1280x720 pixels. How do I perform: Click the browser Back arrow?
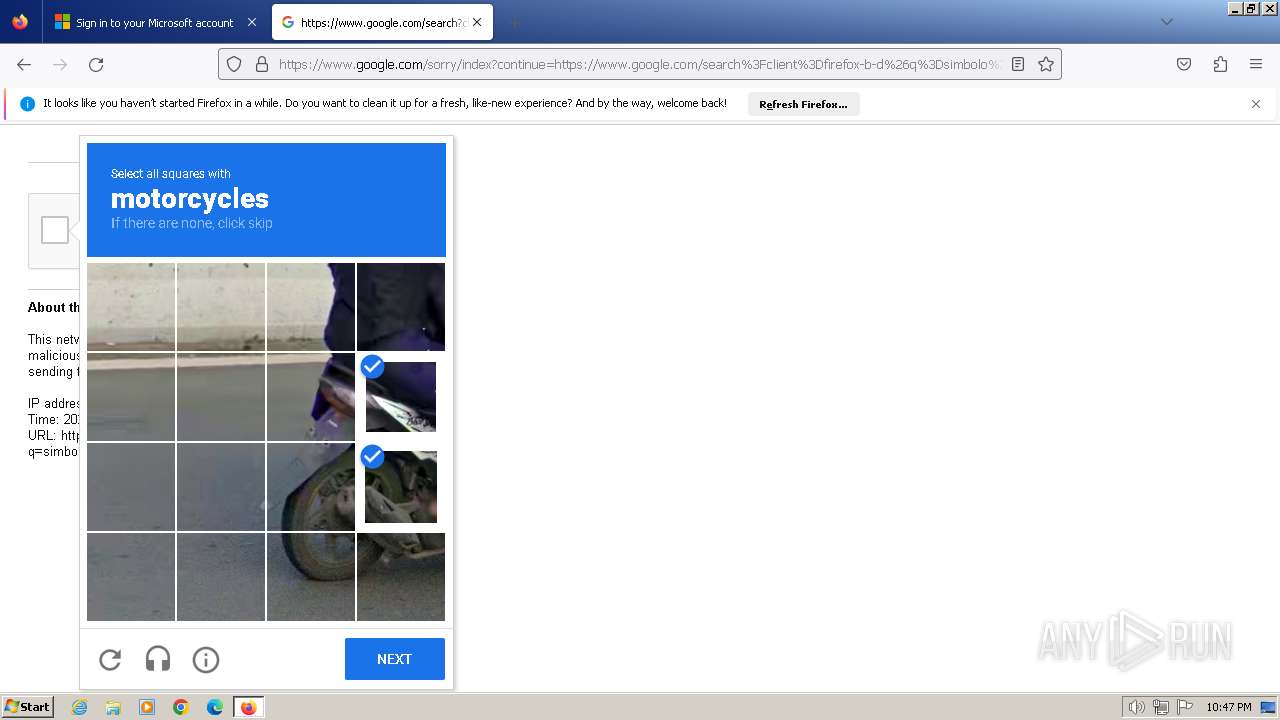[24, 64]
